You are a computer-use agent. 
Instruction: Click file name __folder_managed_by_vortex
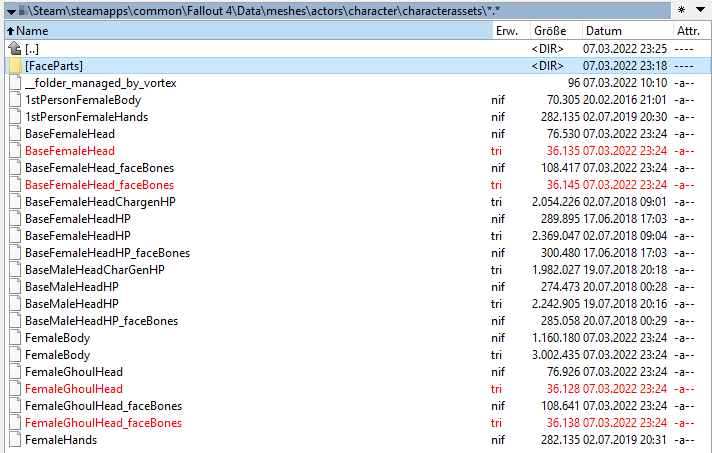100,83
